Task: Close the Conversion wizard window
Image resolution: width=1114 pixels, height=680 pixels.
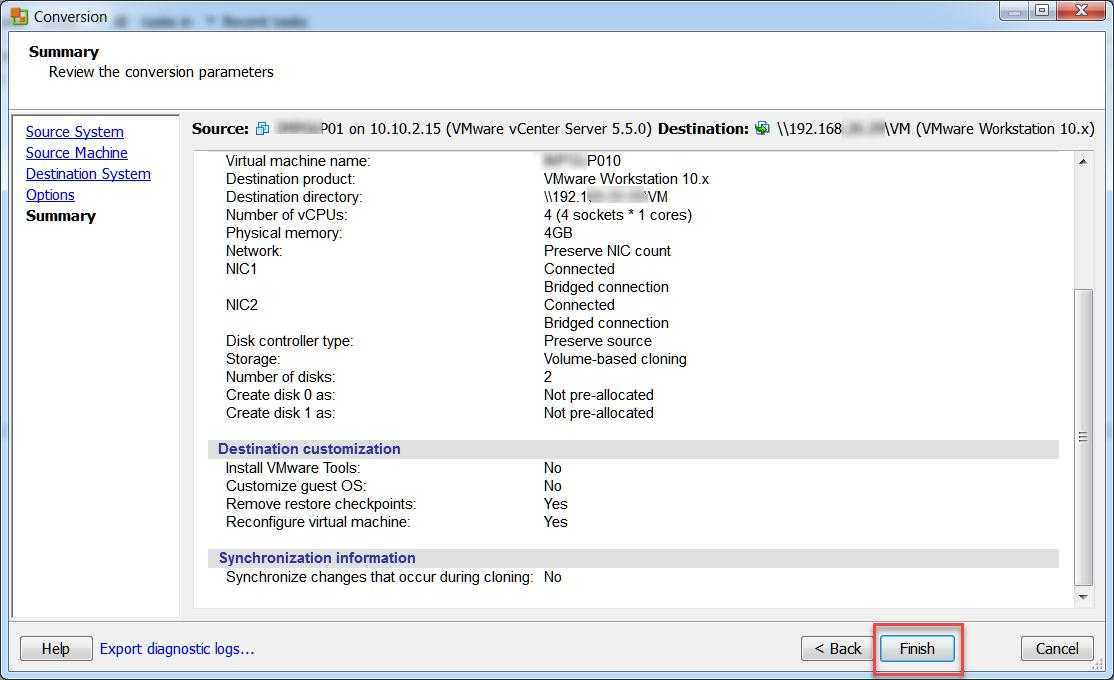Action: click(x=1079, y=11)
